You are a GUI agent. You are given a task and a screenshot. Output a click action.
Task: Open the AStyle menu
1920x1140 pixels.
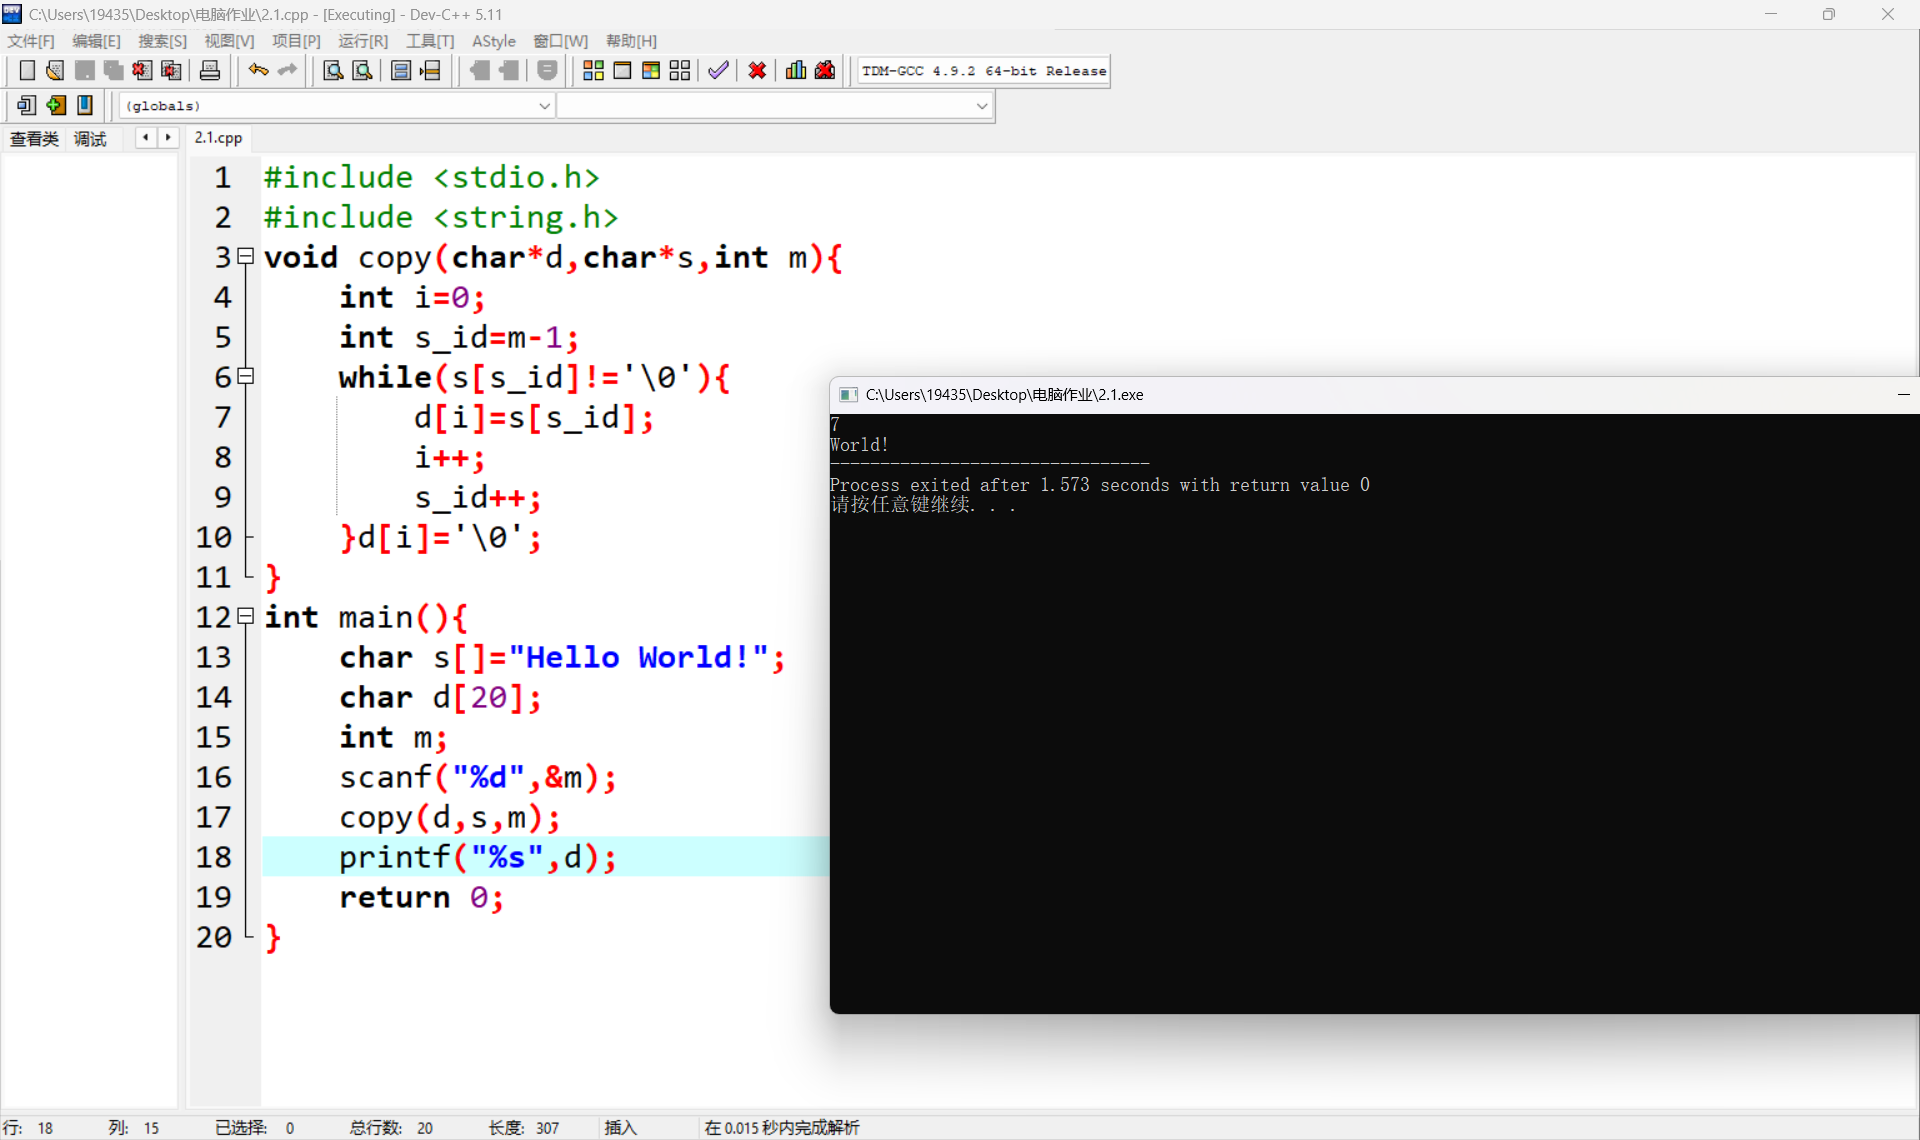[x=493, y=41]
